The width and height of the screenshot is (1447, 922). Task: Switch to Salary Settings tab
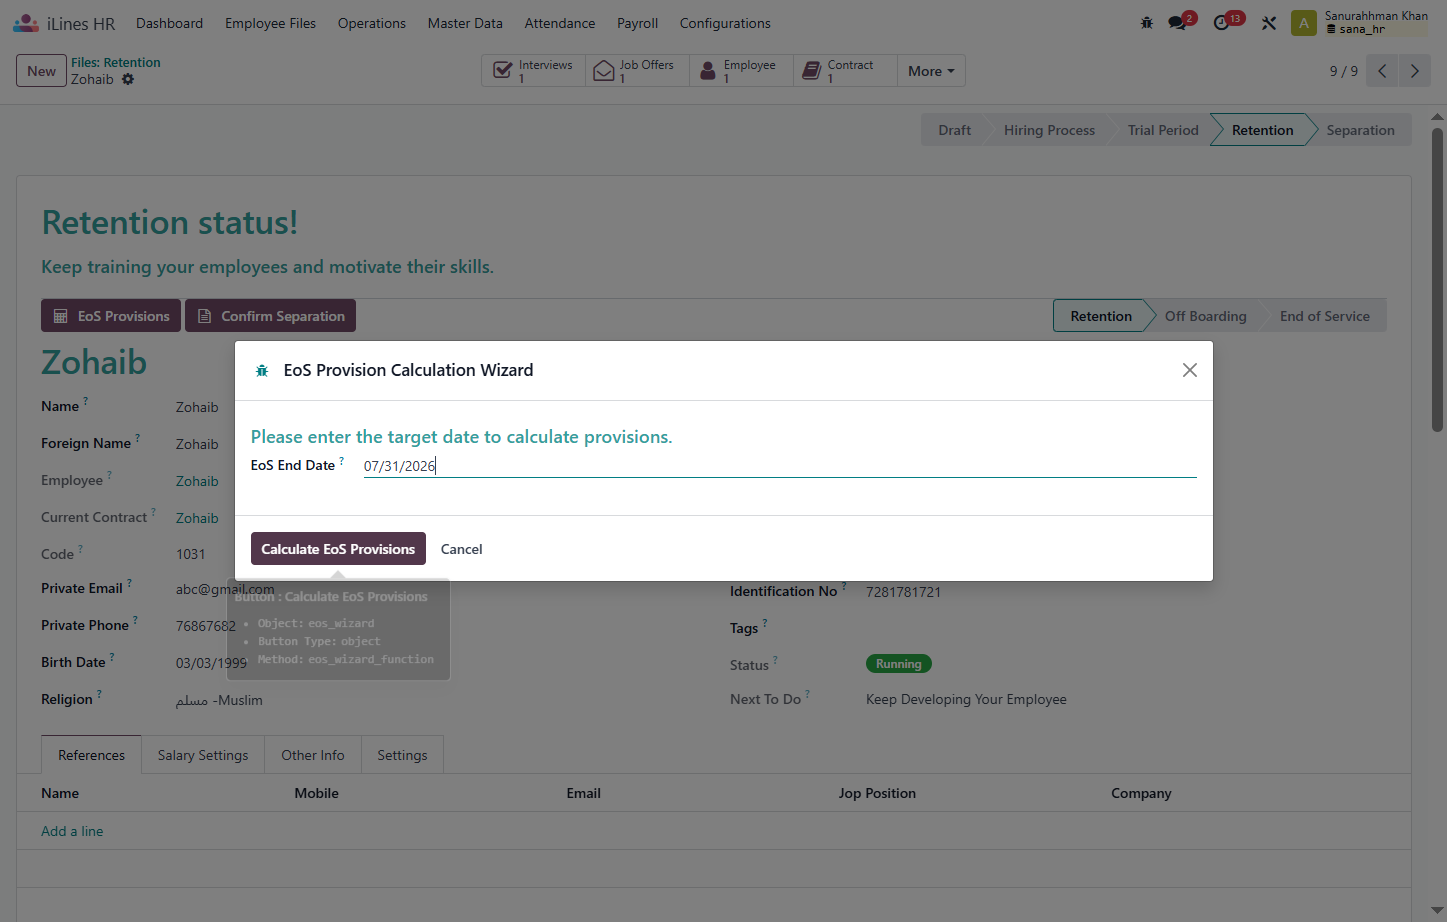coord(203,755)
